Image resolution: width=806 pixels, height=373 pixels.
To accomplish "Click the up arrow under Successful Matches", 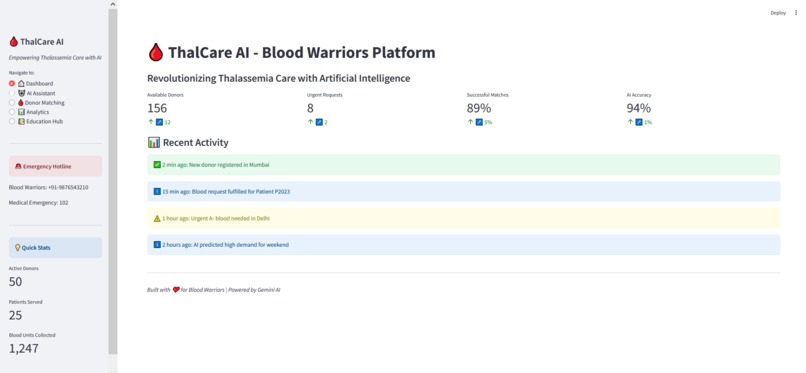I will point(470,122).
